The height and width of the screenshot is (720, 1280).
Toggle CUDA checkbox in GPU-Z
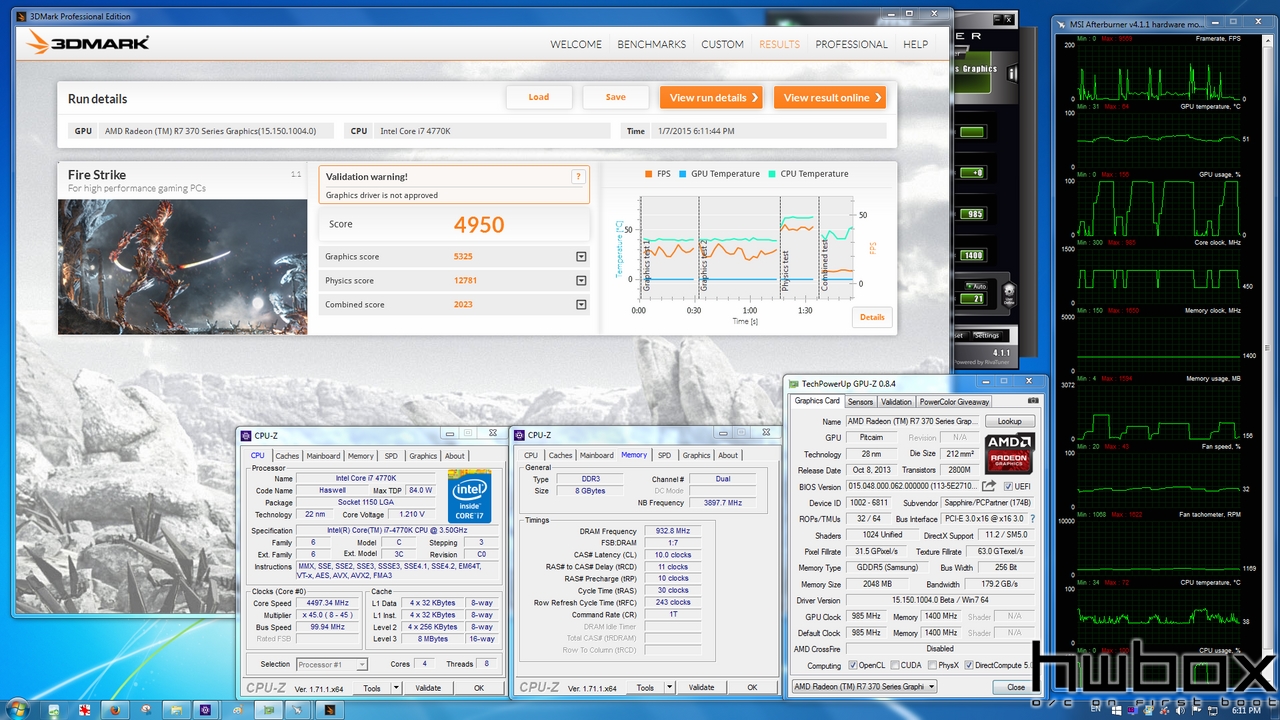893,665
